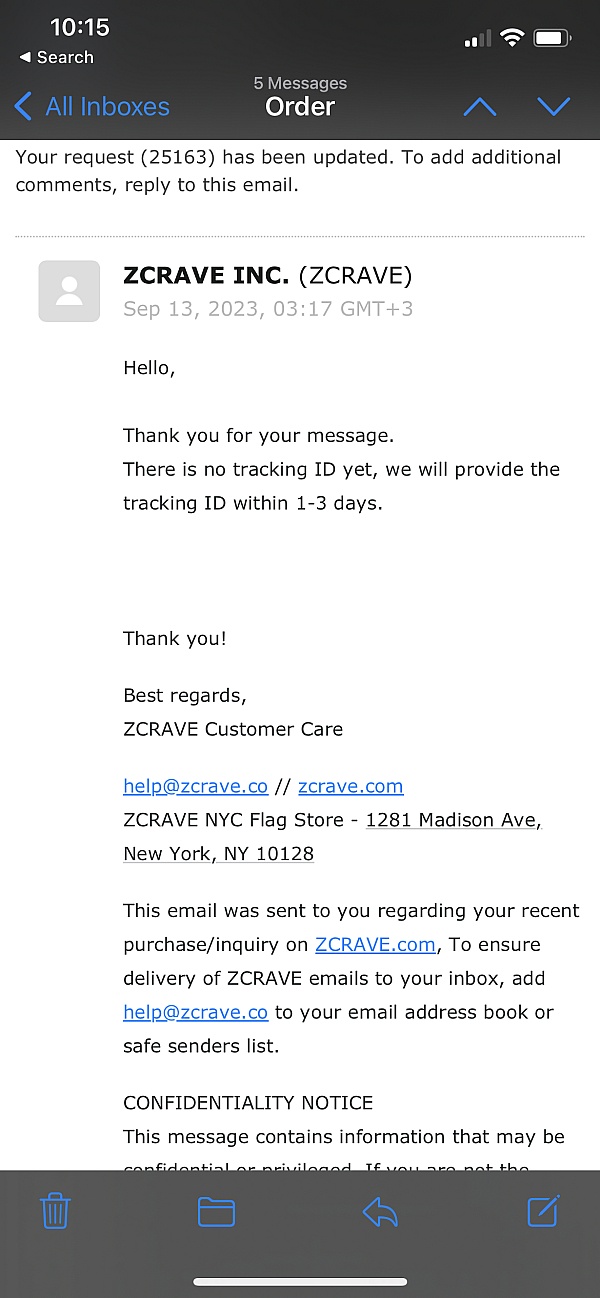Tap the trash icon to delete email

(55, 1211)
